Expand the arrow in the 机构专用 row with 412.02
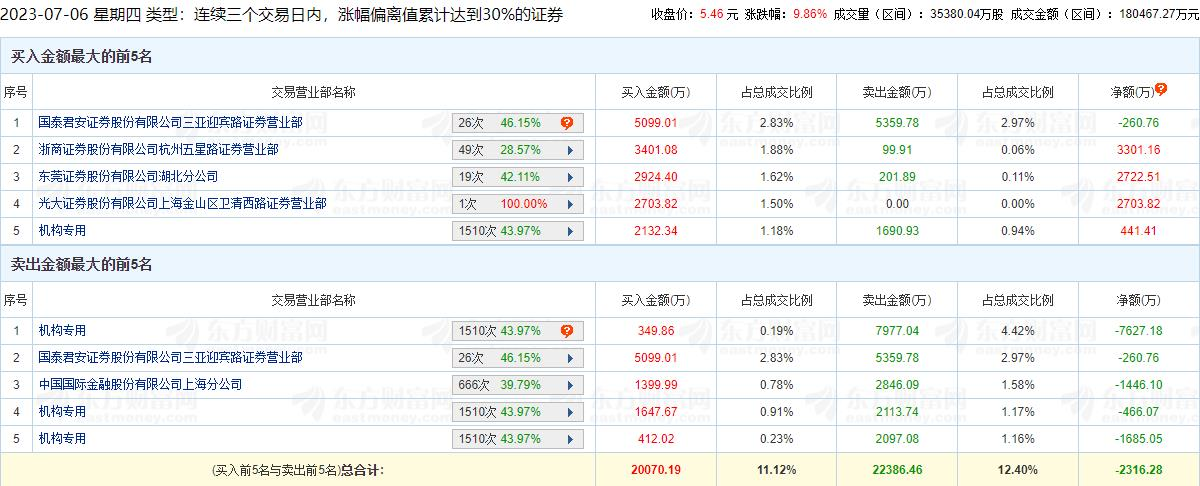Image resolution: width=1200 pixels, height=486 pixels. click(569, 439)
